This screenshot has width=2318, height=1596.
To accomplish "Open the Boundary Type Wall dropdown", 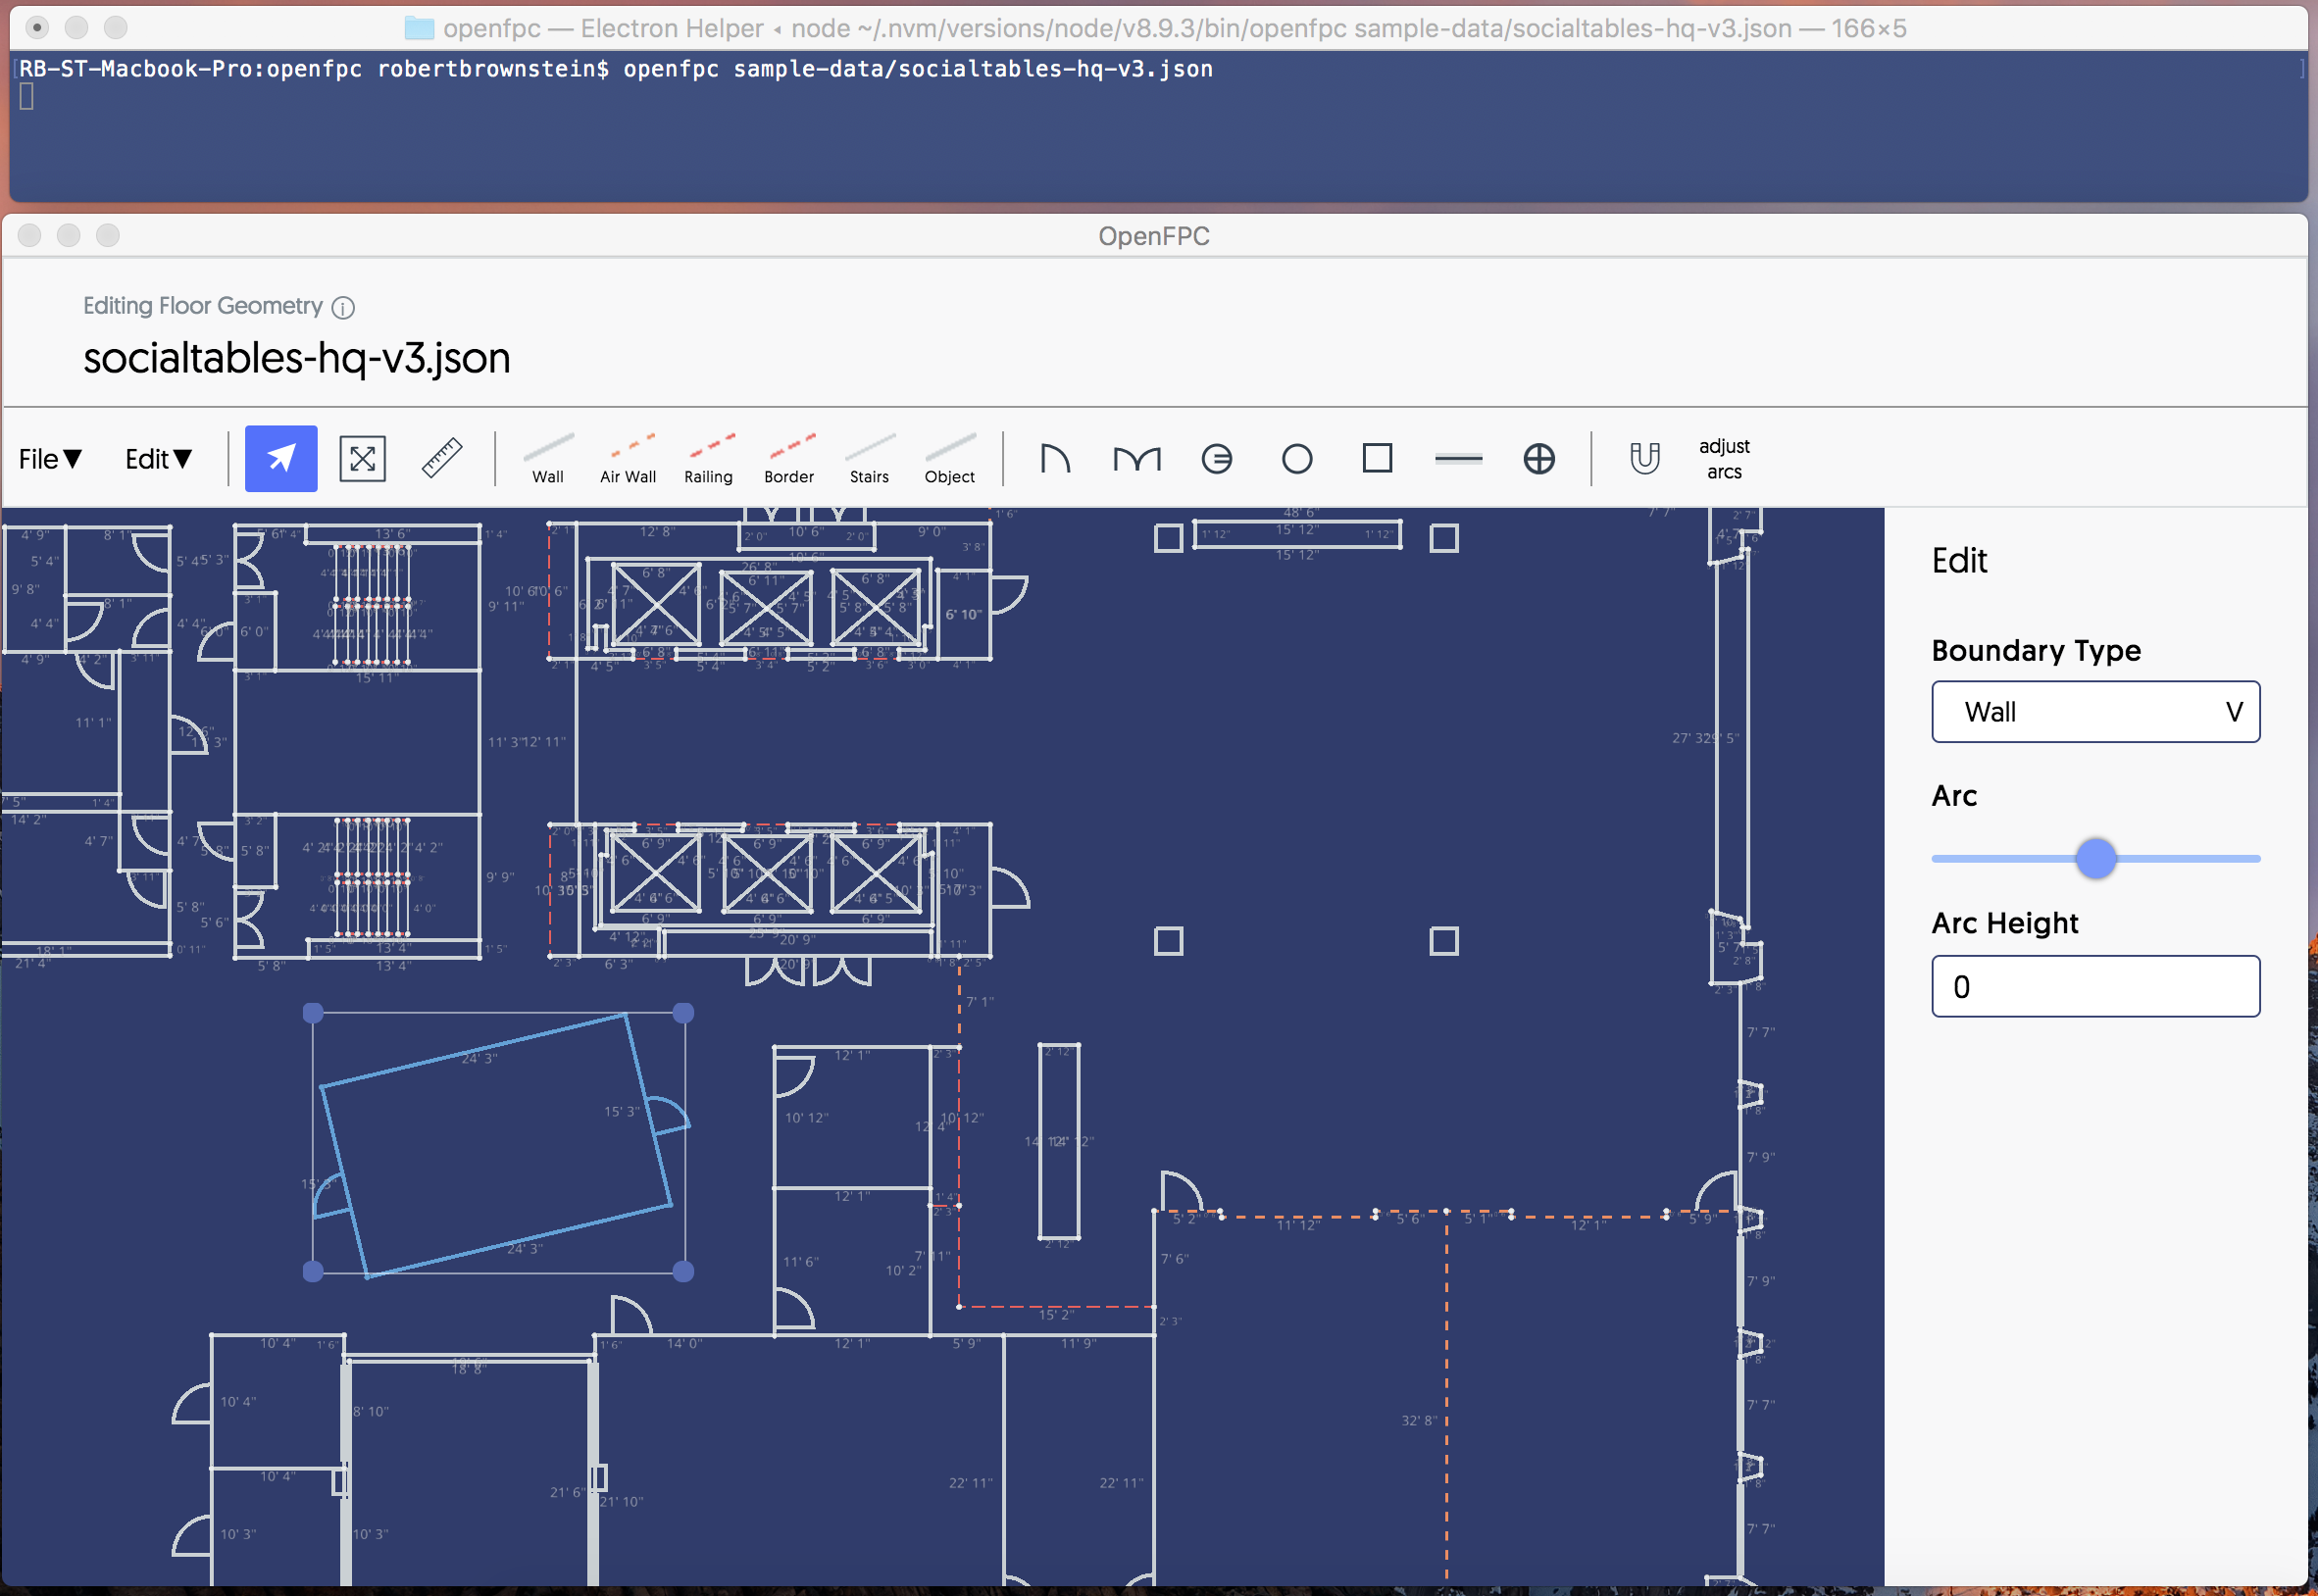I will 2095,712.
